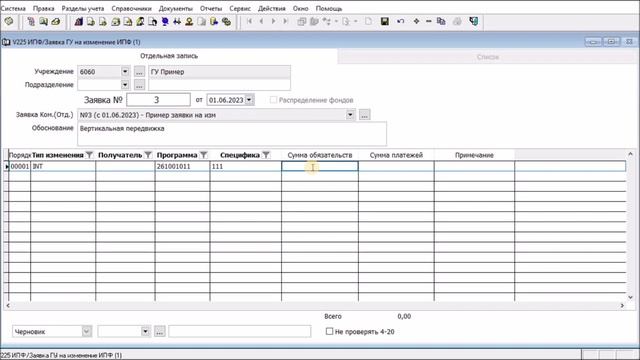This screenshot has height=360, width=640.
Task: Click the Примечание cell in row 00001
Action: [474, 166]
